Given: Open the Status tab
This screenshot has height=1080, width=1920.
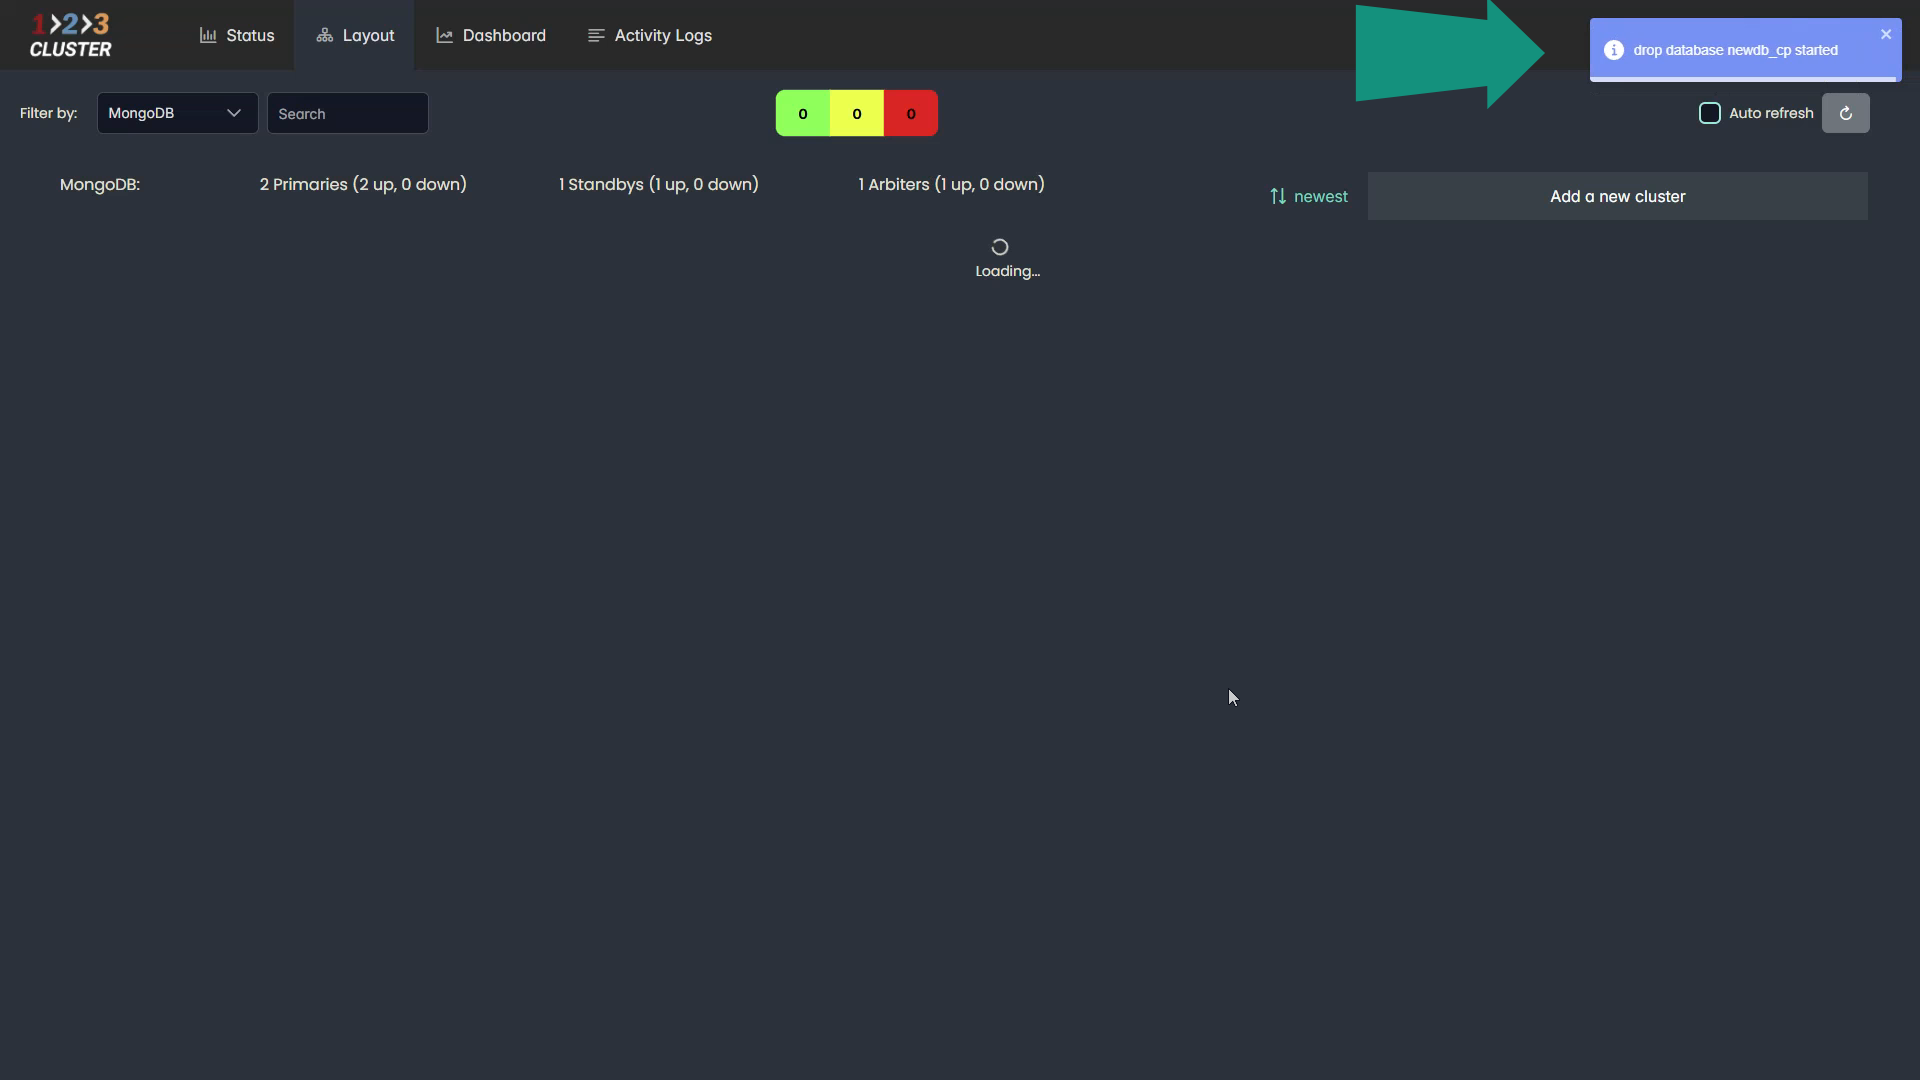Looking at the screenshot, I should tap(237, 35).
